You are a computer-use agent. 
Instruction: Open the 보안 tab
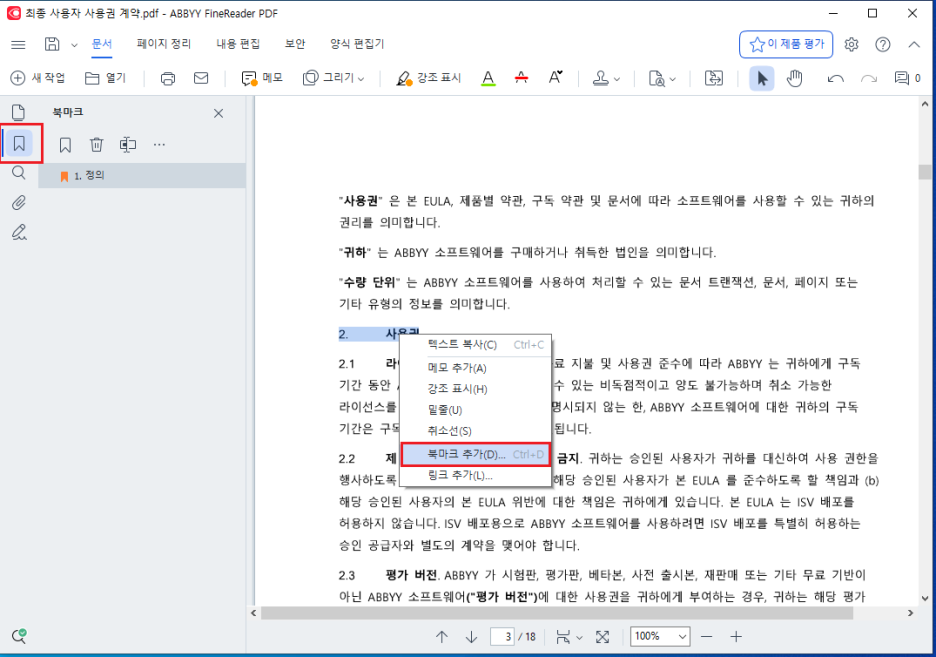(295, 44)
